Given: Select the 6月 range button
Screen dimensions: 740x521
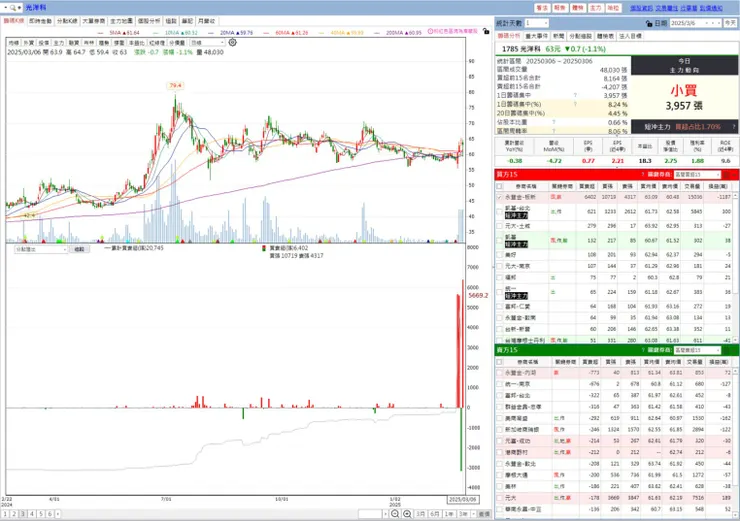Looking at the screenshot, I should click(435, 514).
